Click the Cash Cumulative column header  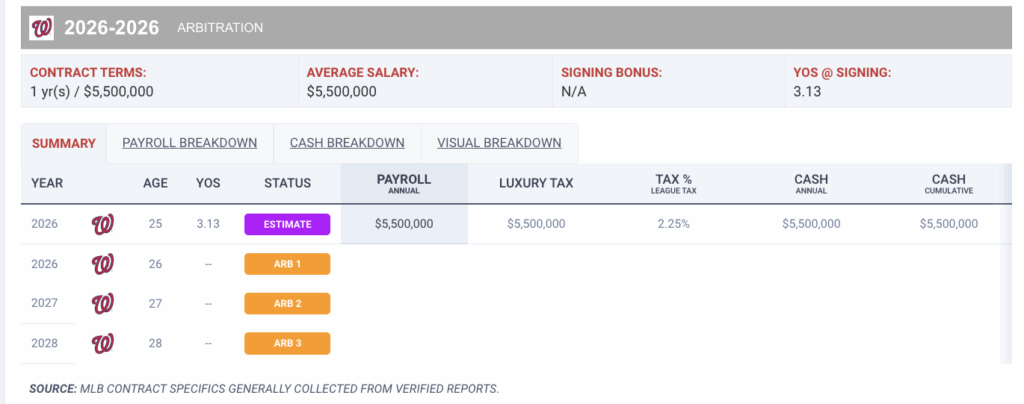pos(949,183)
